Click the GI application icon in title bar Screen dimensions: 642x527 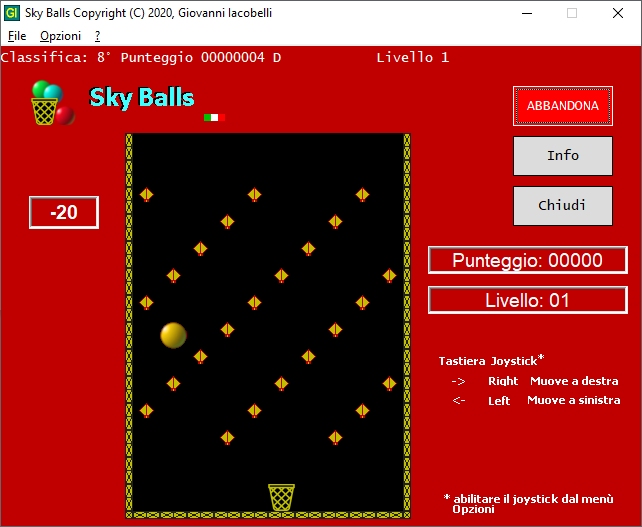click(11, 13)
